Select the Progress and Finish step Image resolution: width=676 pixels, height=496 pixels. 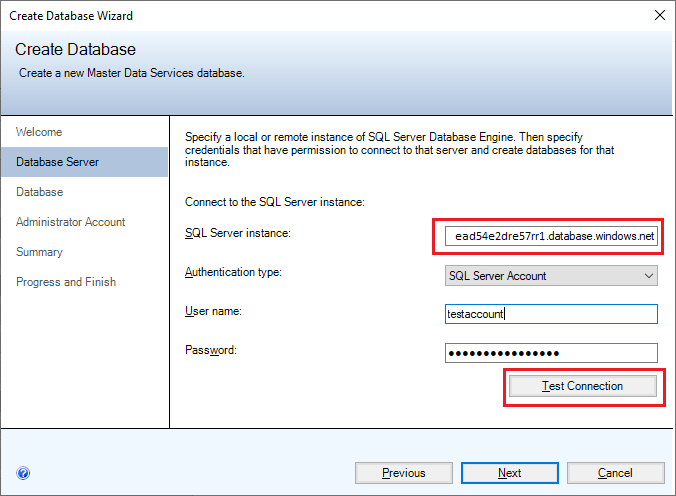66,282
